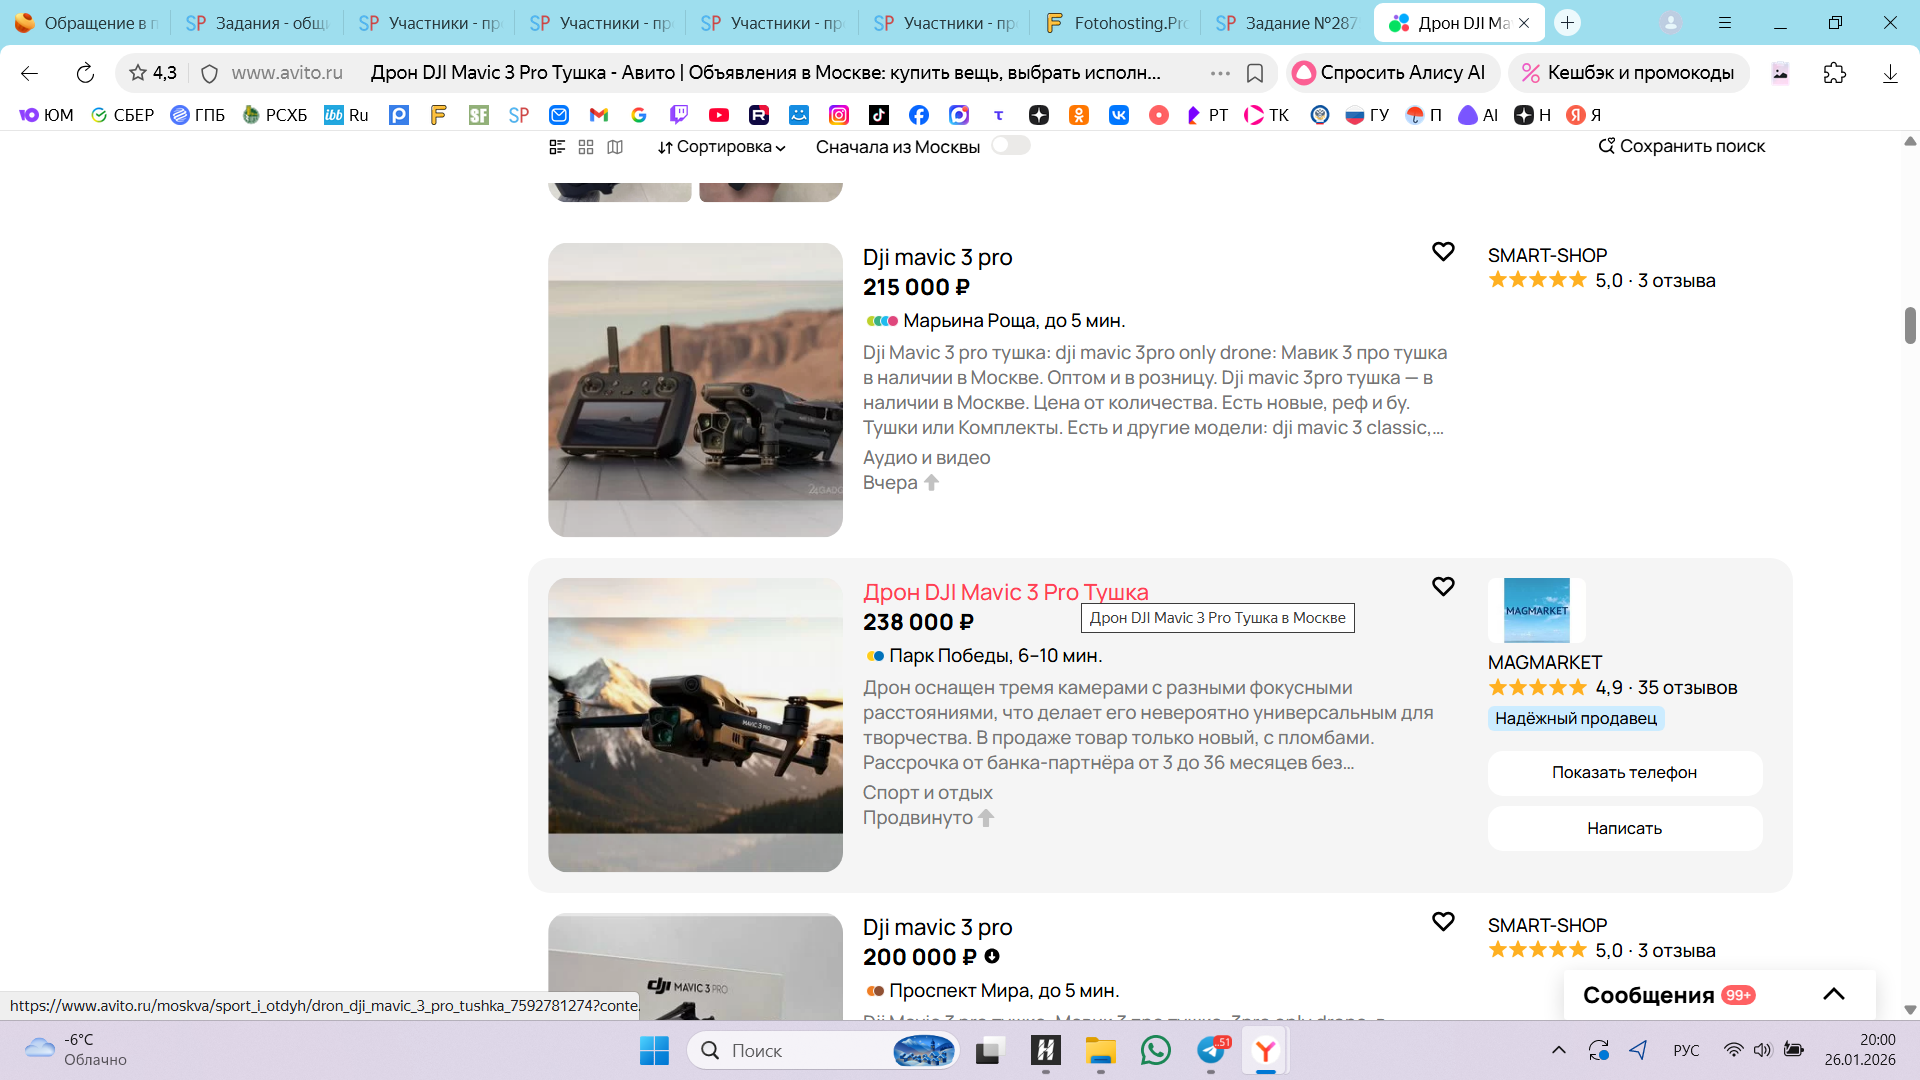
Task: Click the page vertical scrollbar thumb
Action: click(x=1910, y=326)
